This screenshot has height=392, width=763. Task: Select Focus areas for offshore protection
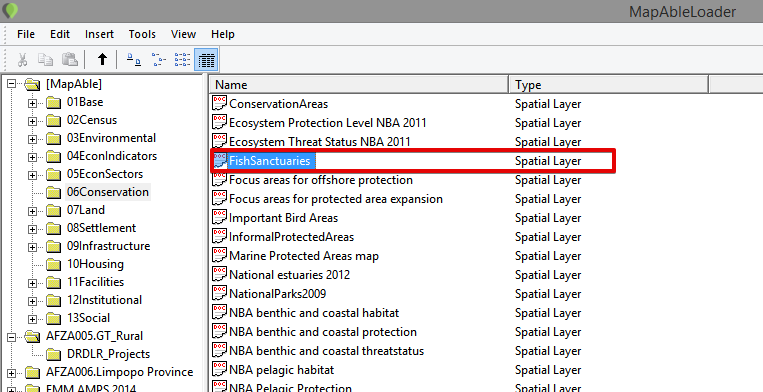[x=321, y=180]
